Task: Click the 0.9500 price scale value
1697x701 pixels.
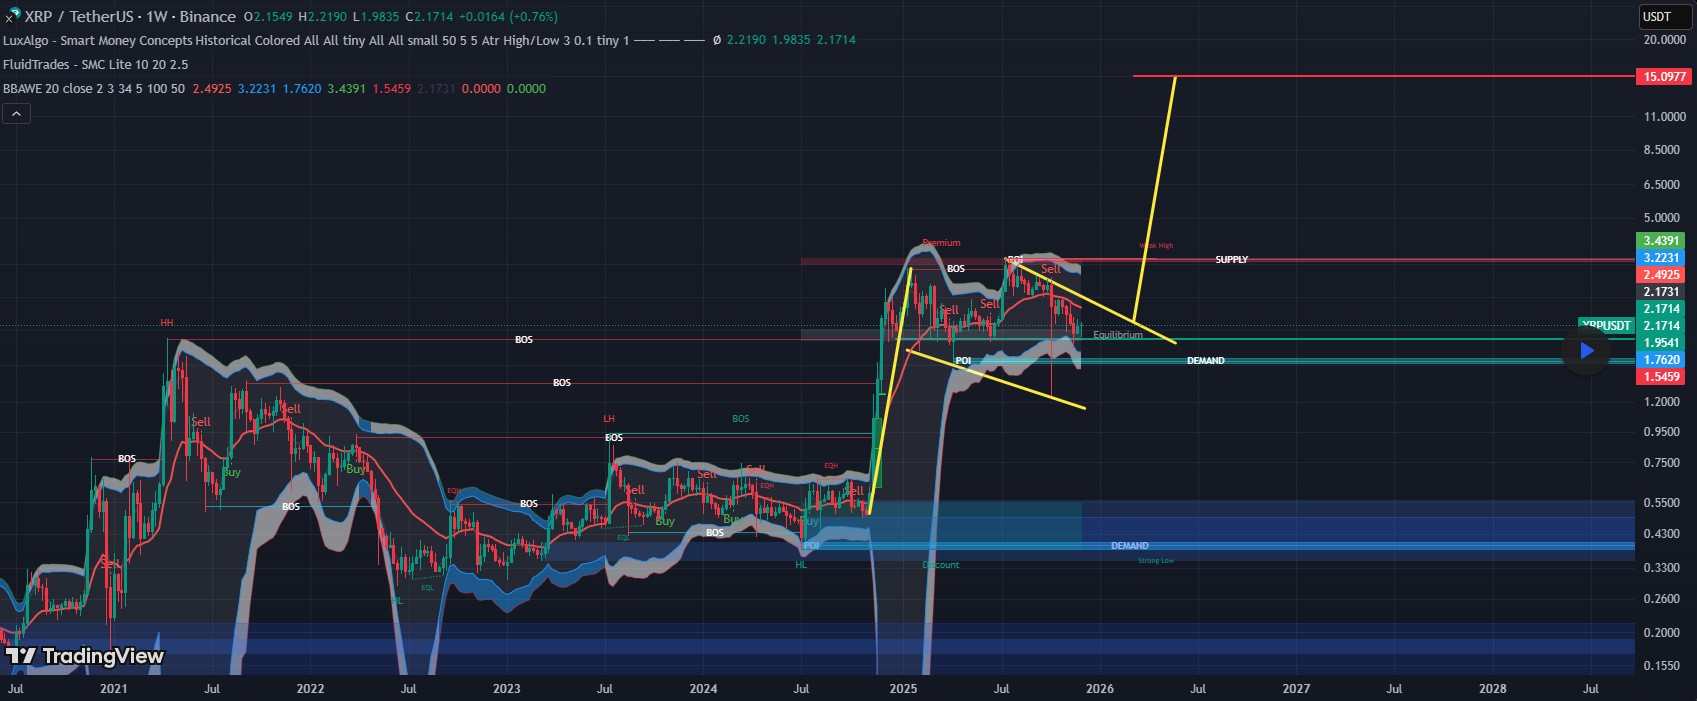Action: 1662,432
